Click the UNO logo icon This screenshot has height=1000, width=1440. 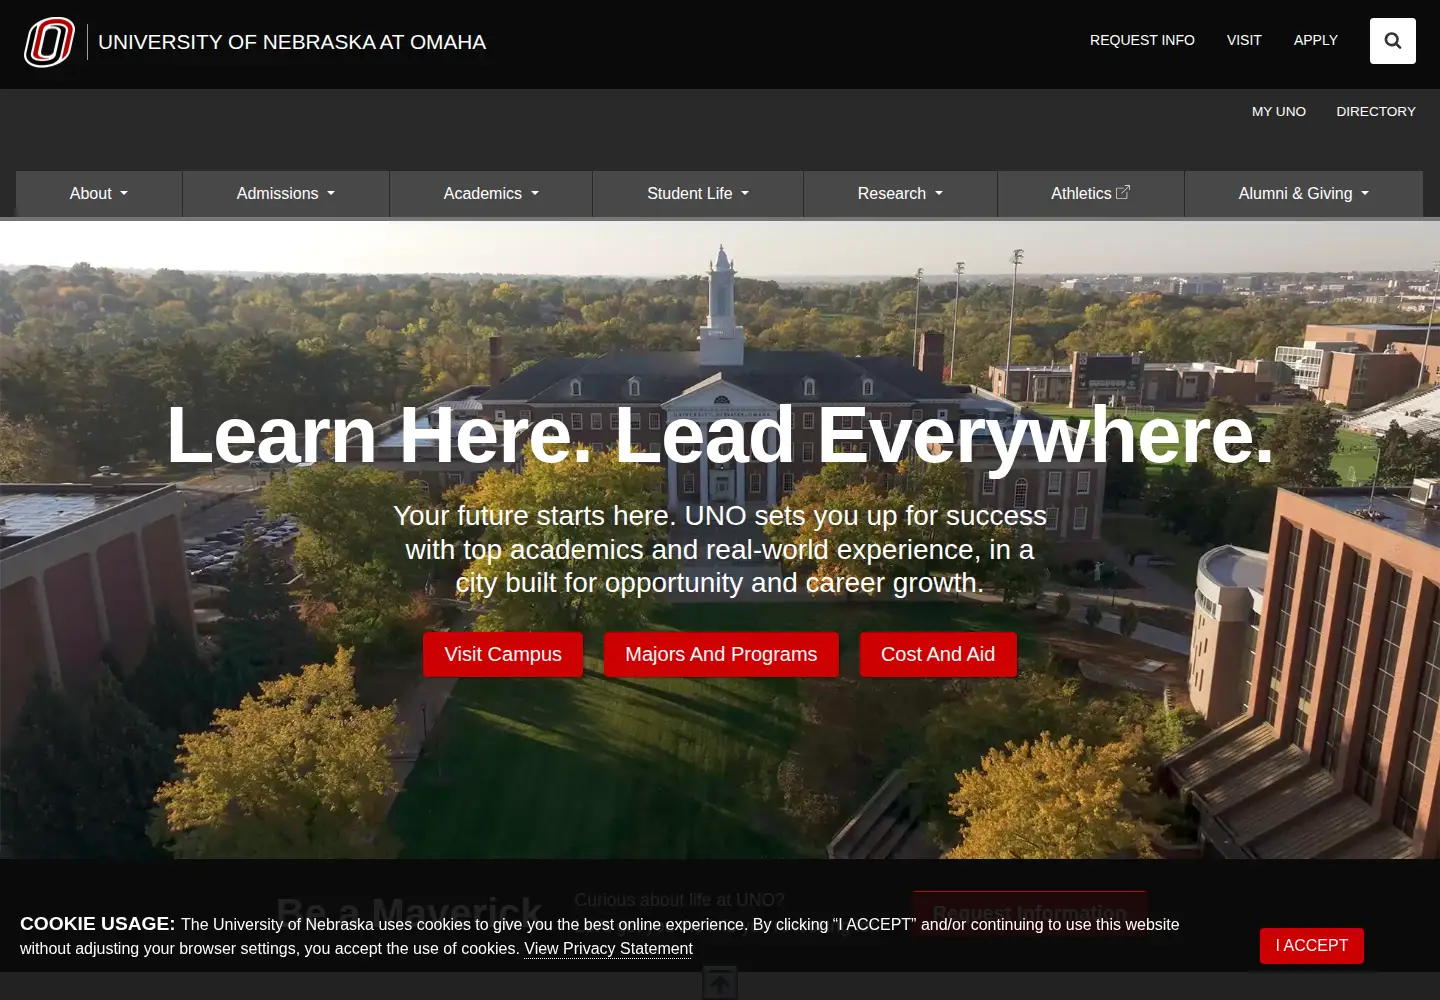point(50,42)
